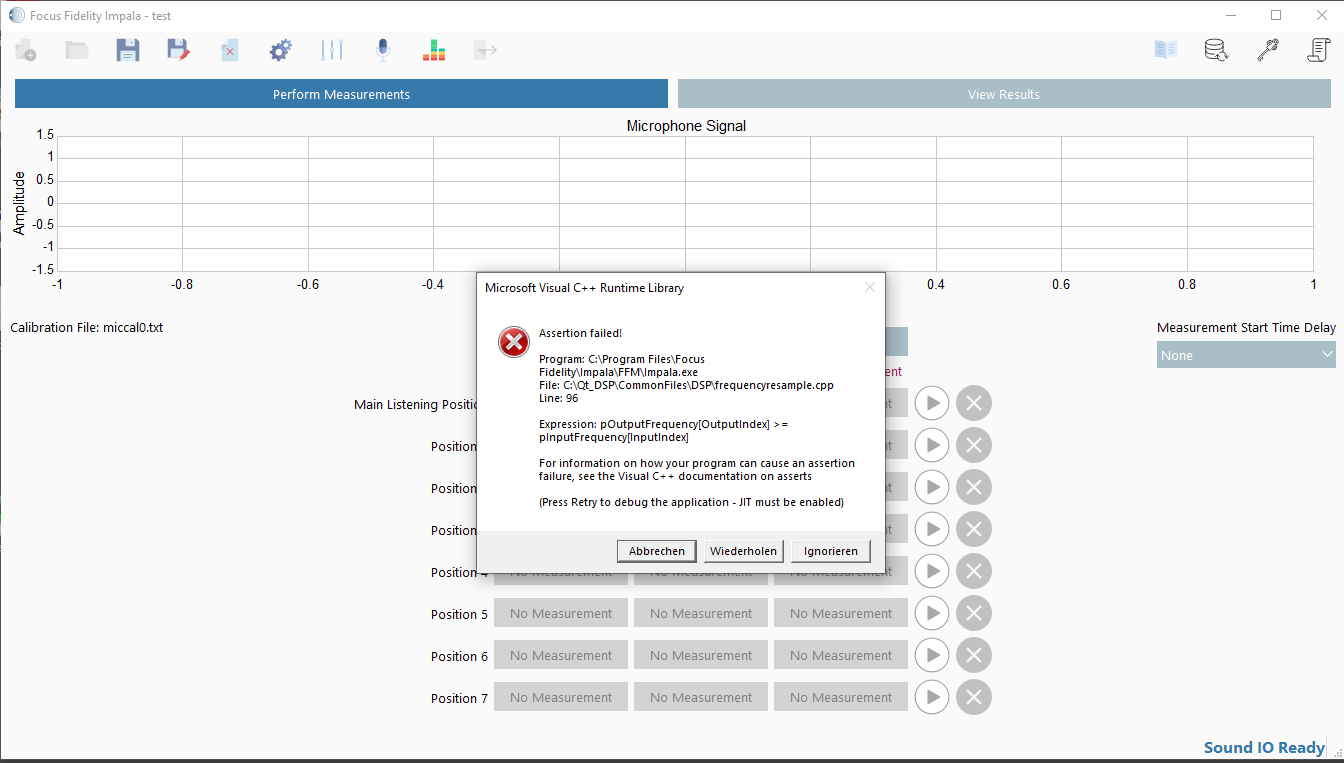Click the Abbrechen button in error dialog
Viewport: 1344px width, 763px height.
click(657, 551)
